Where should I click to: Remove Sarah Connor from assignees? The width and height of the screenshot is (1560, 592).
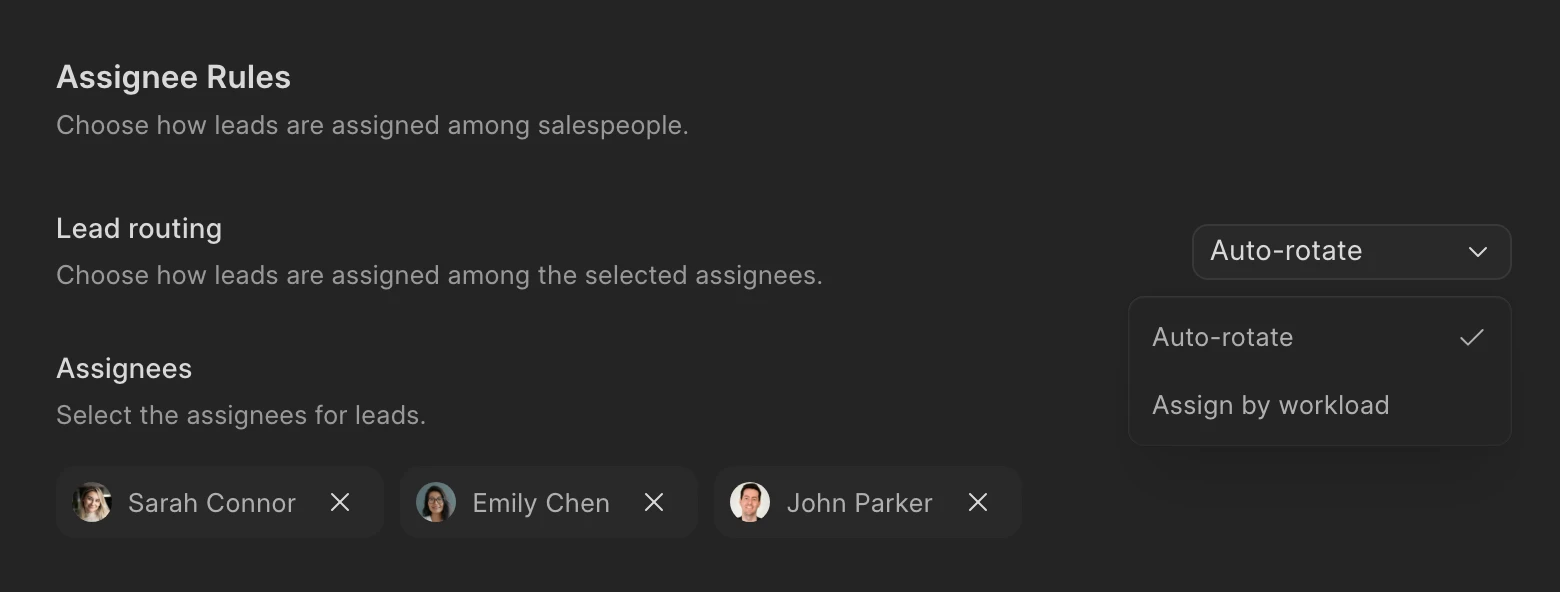(x=340, y=502)
